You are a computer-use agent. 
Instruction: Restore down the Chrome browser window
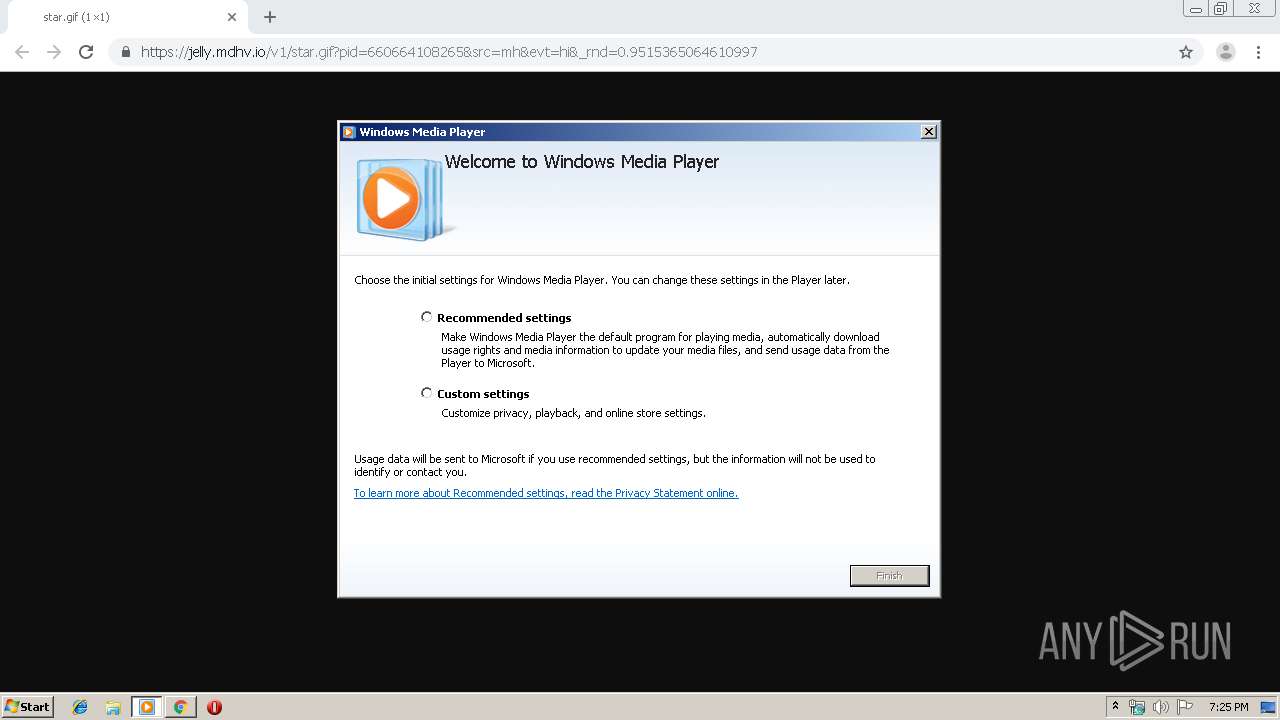pyautogui.click(x=1221, y=9)
